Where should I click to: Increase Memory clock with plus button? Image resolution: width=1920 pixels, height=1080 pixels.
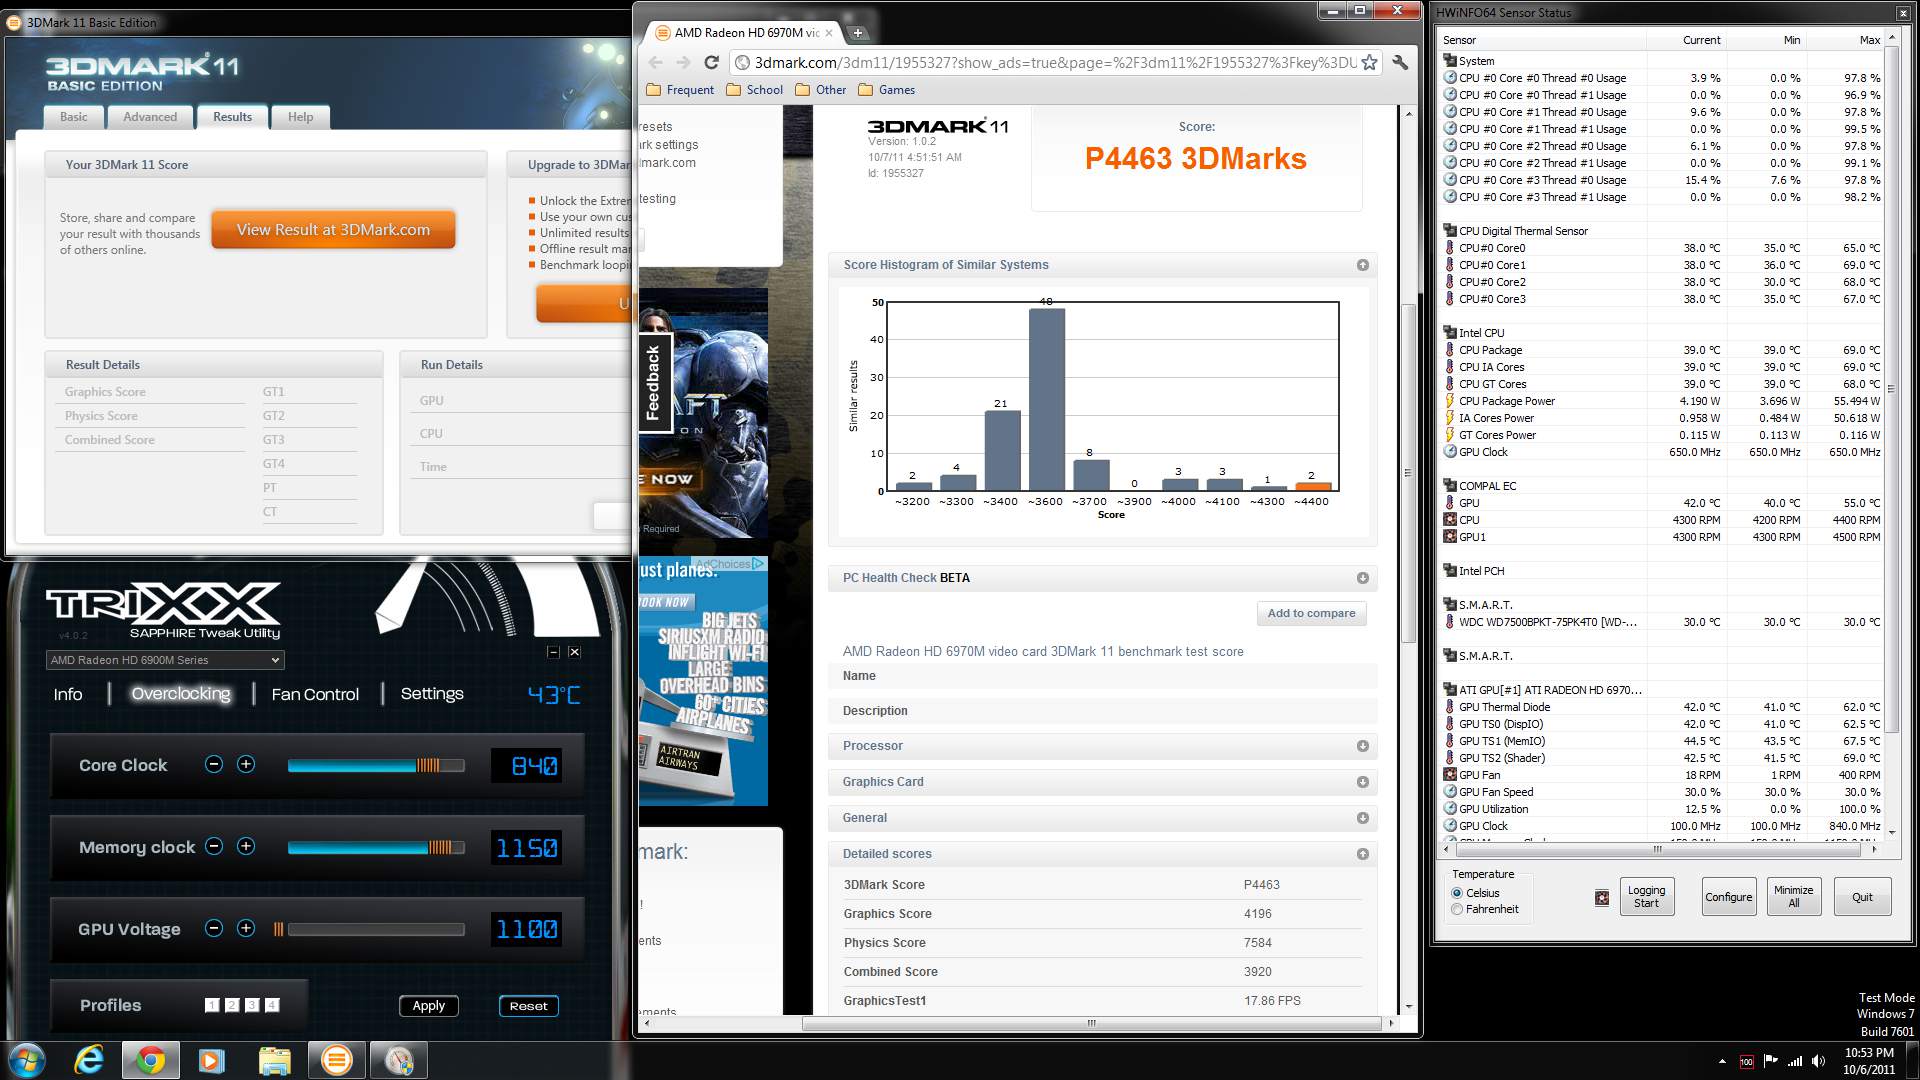246,846
